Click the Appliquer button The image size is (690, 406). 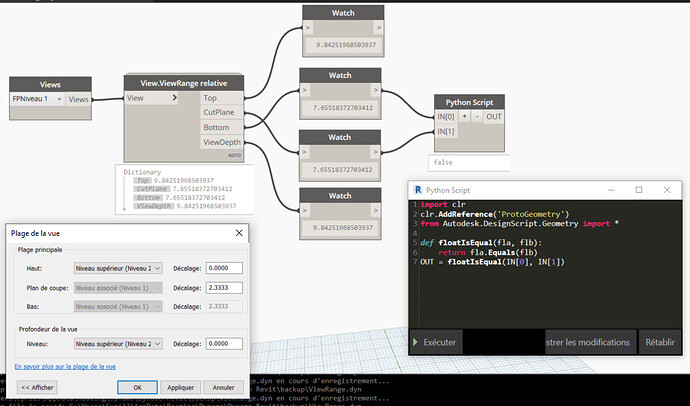pyautogui.click(x=180, y=387)
